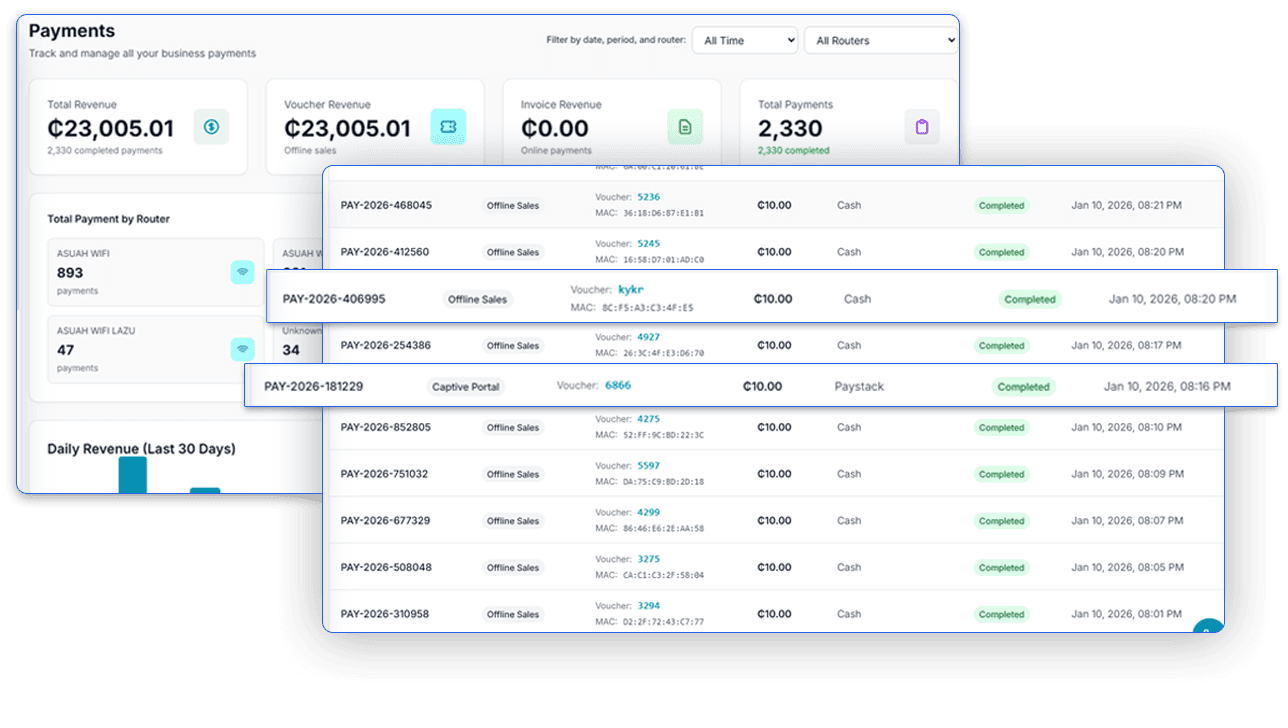Open the Total Payments clipboard icon
Viewport: 1288px width, 728px height.
922,127
